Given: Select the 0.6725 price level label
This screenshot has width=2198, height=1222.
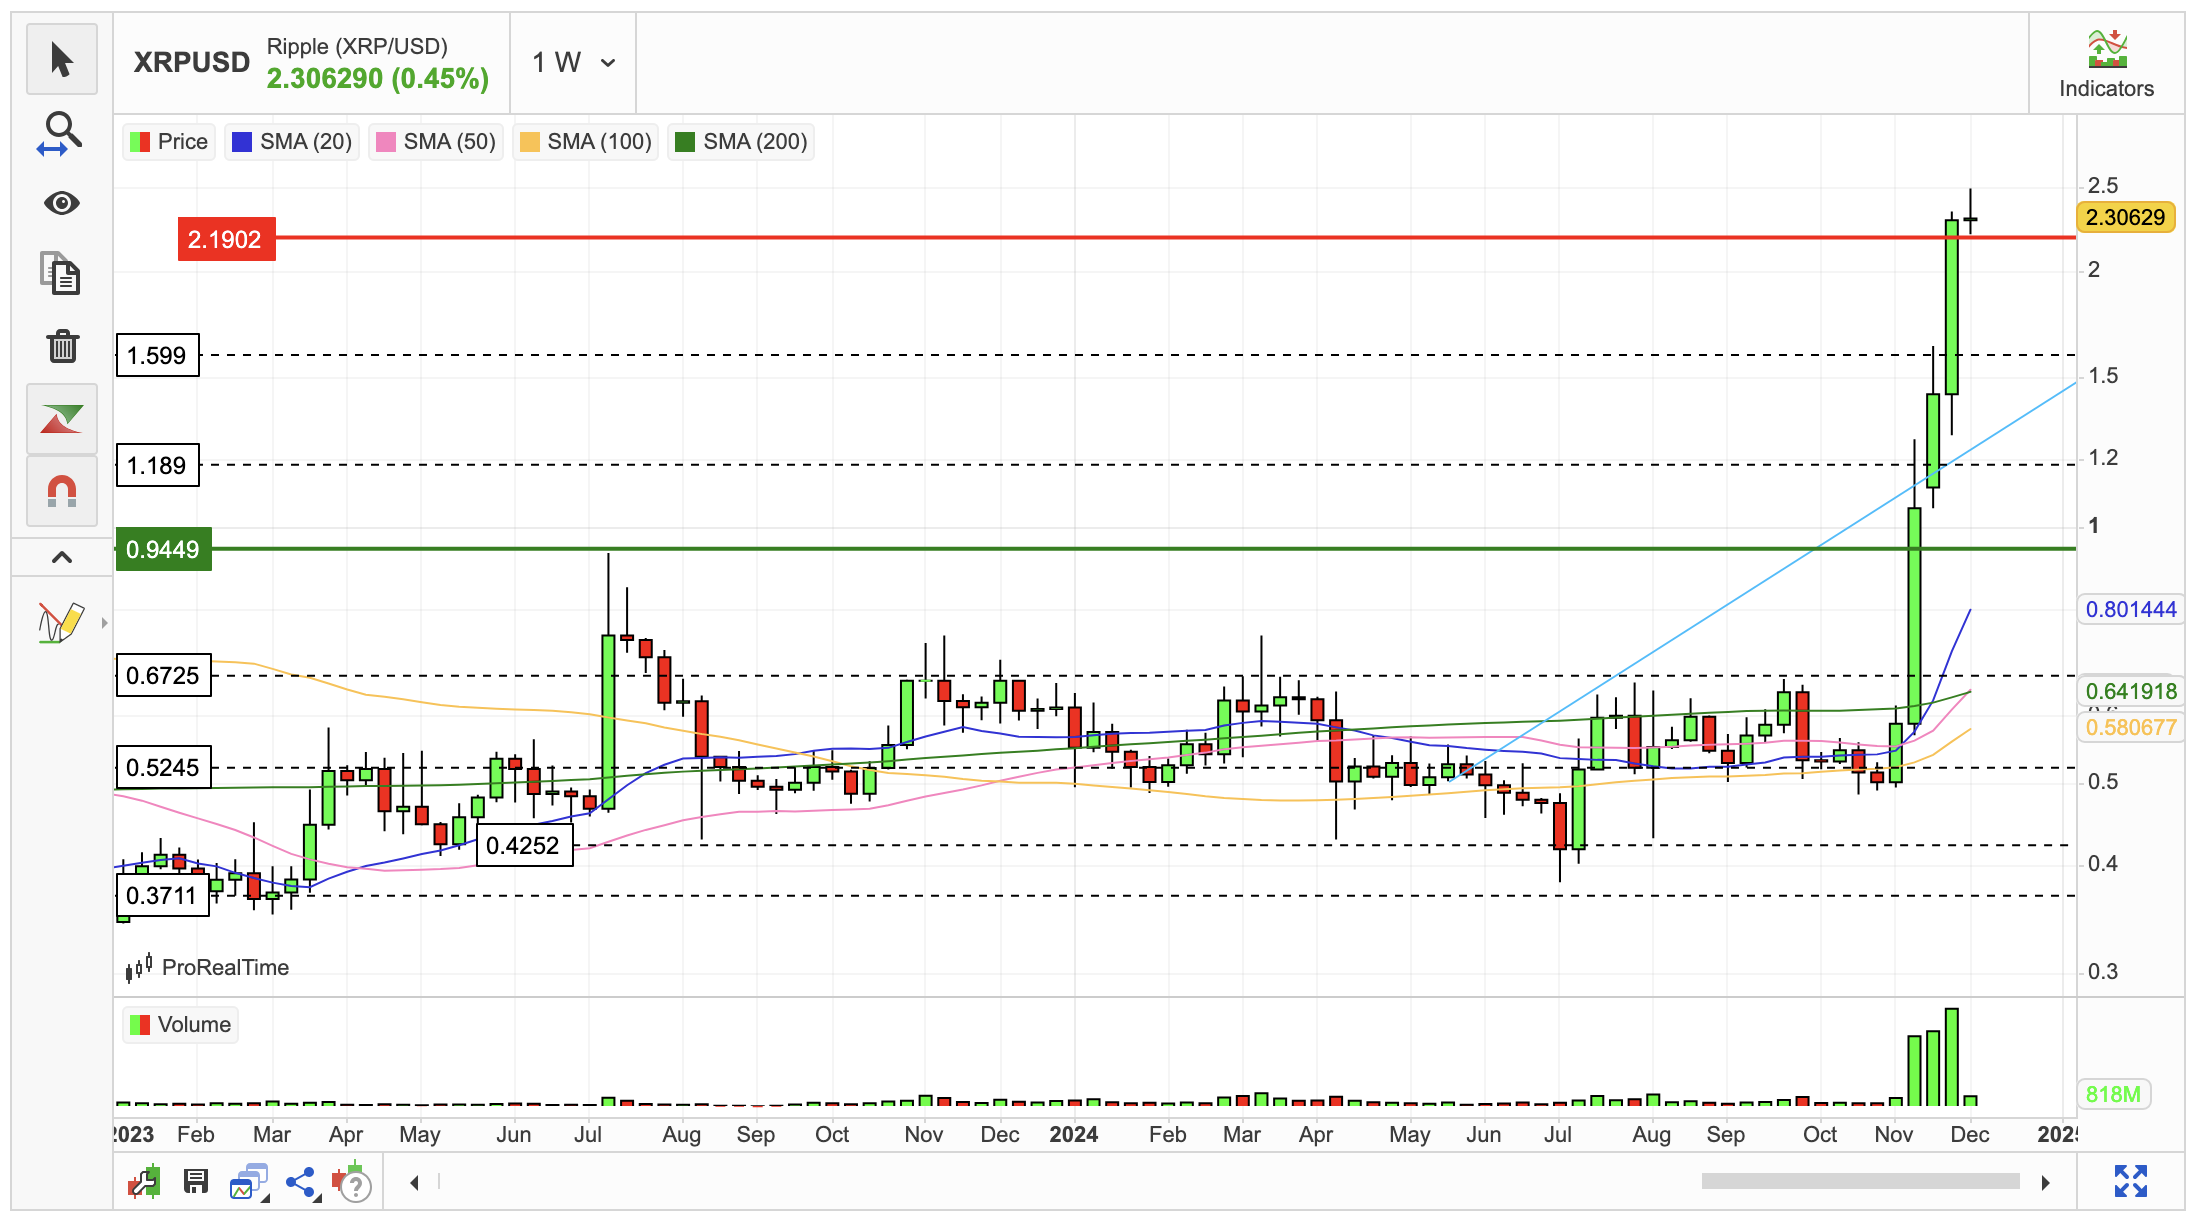Looking at the screenshot, I should click(164, 675).
